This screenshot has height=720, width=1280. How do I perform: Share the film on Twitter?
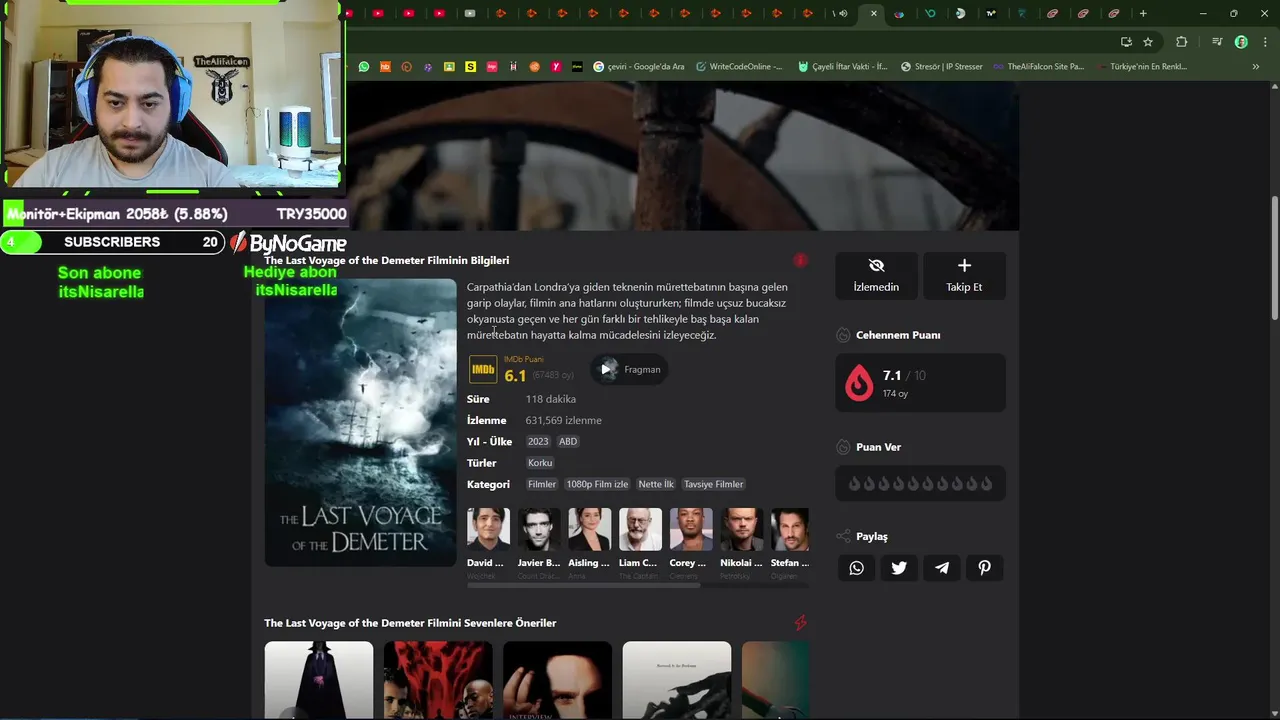pyautogui.click(x=899, y=568)
